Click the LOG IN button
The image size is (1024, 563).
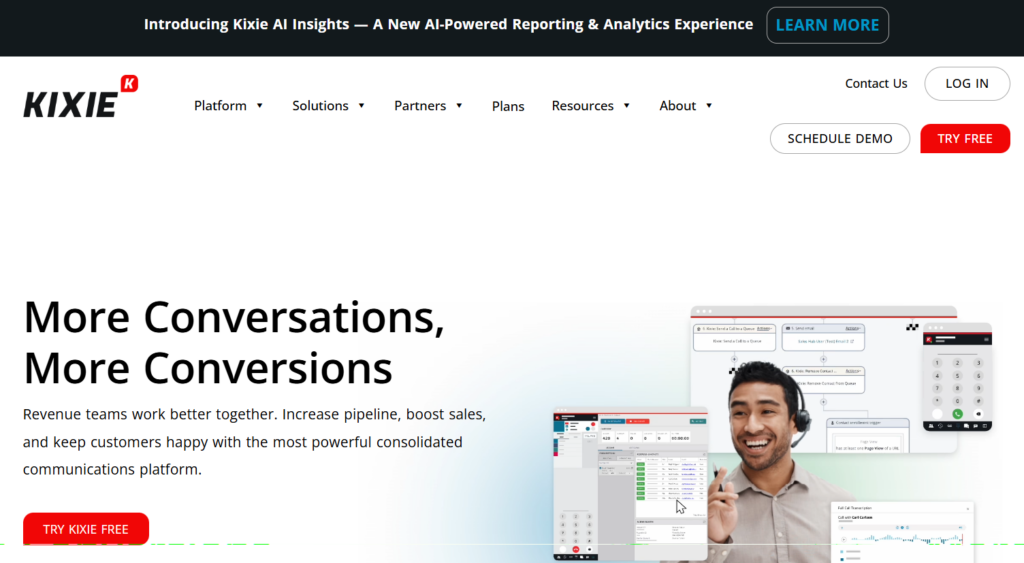tap(967, 84)
